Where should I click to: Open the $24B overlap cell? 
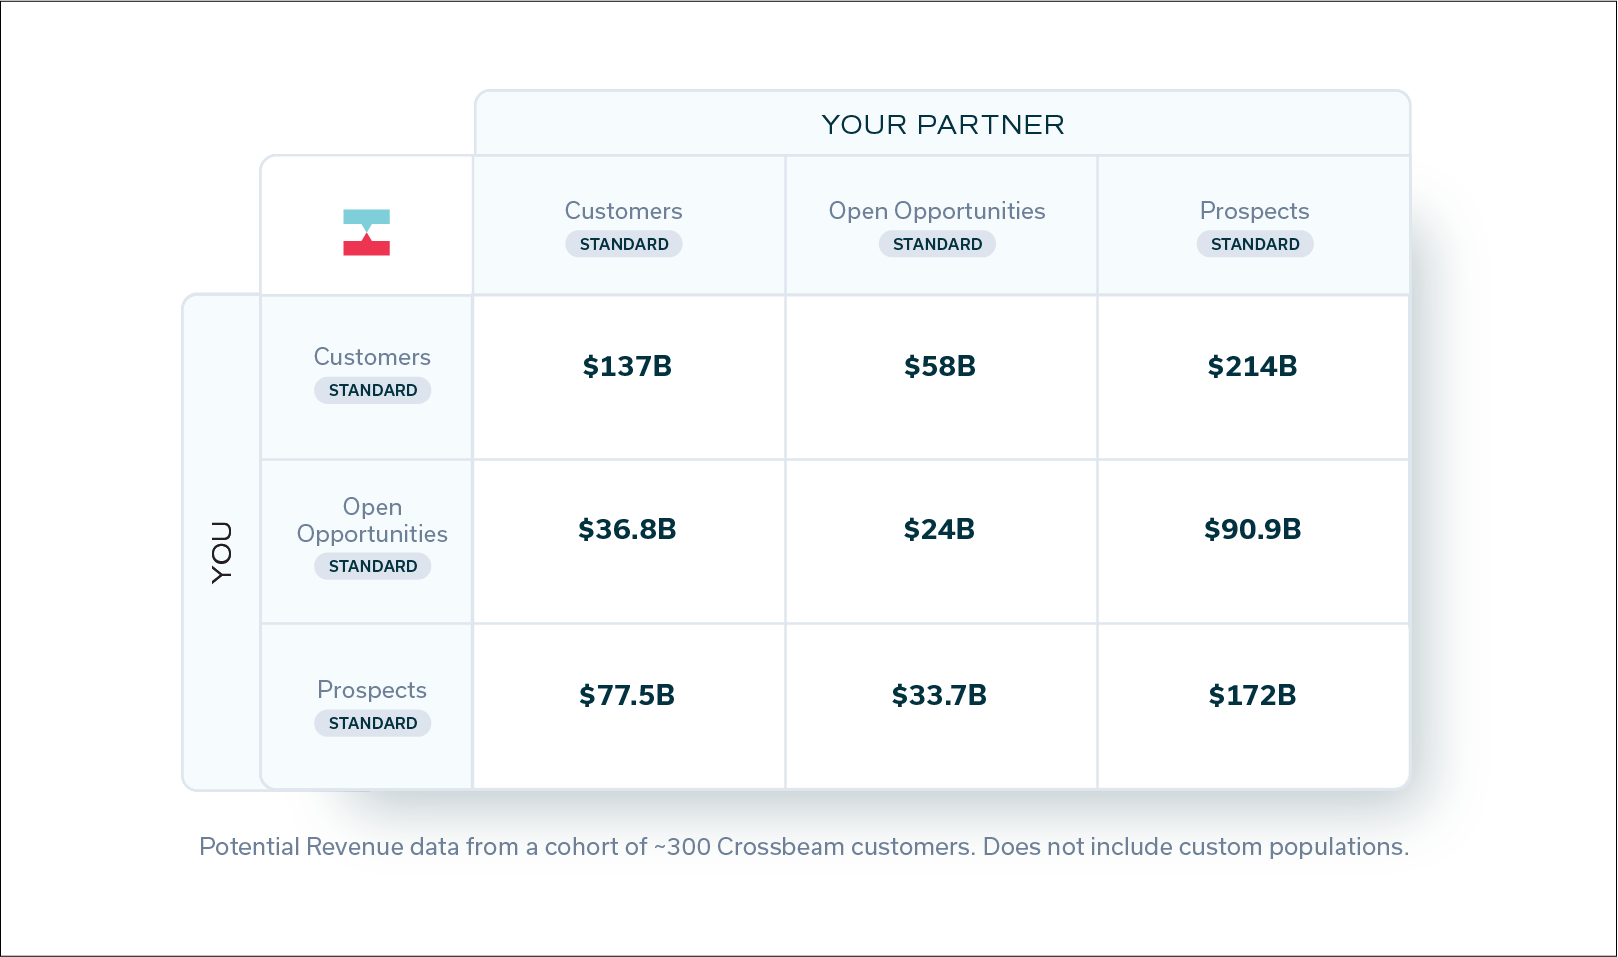(941, 542)
